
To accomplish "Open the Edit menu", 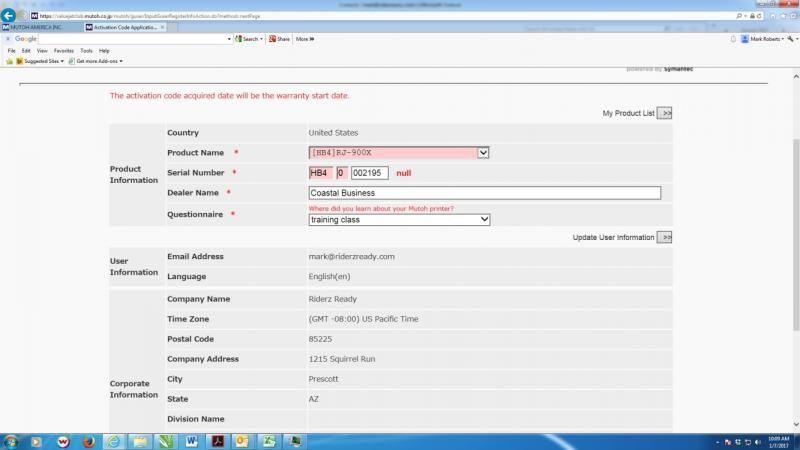I will (26, 51).
